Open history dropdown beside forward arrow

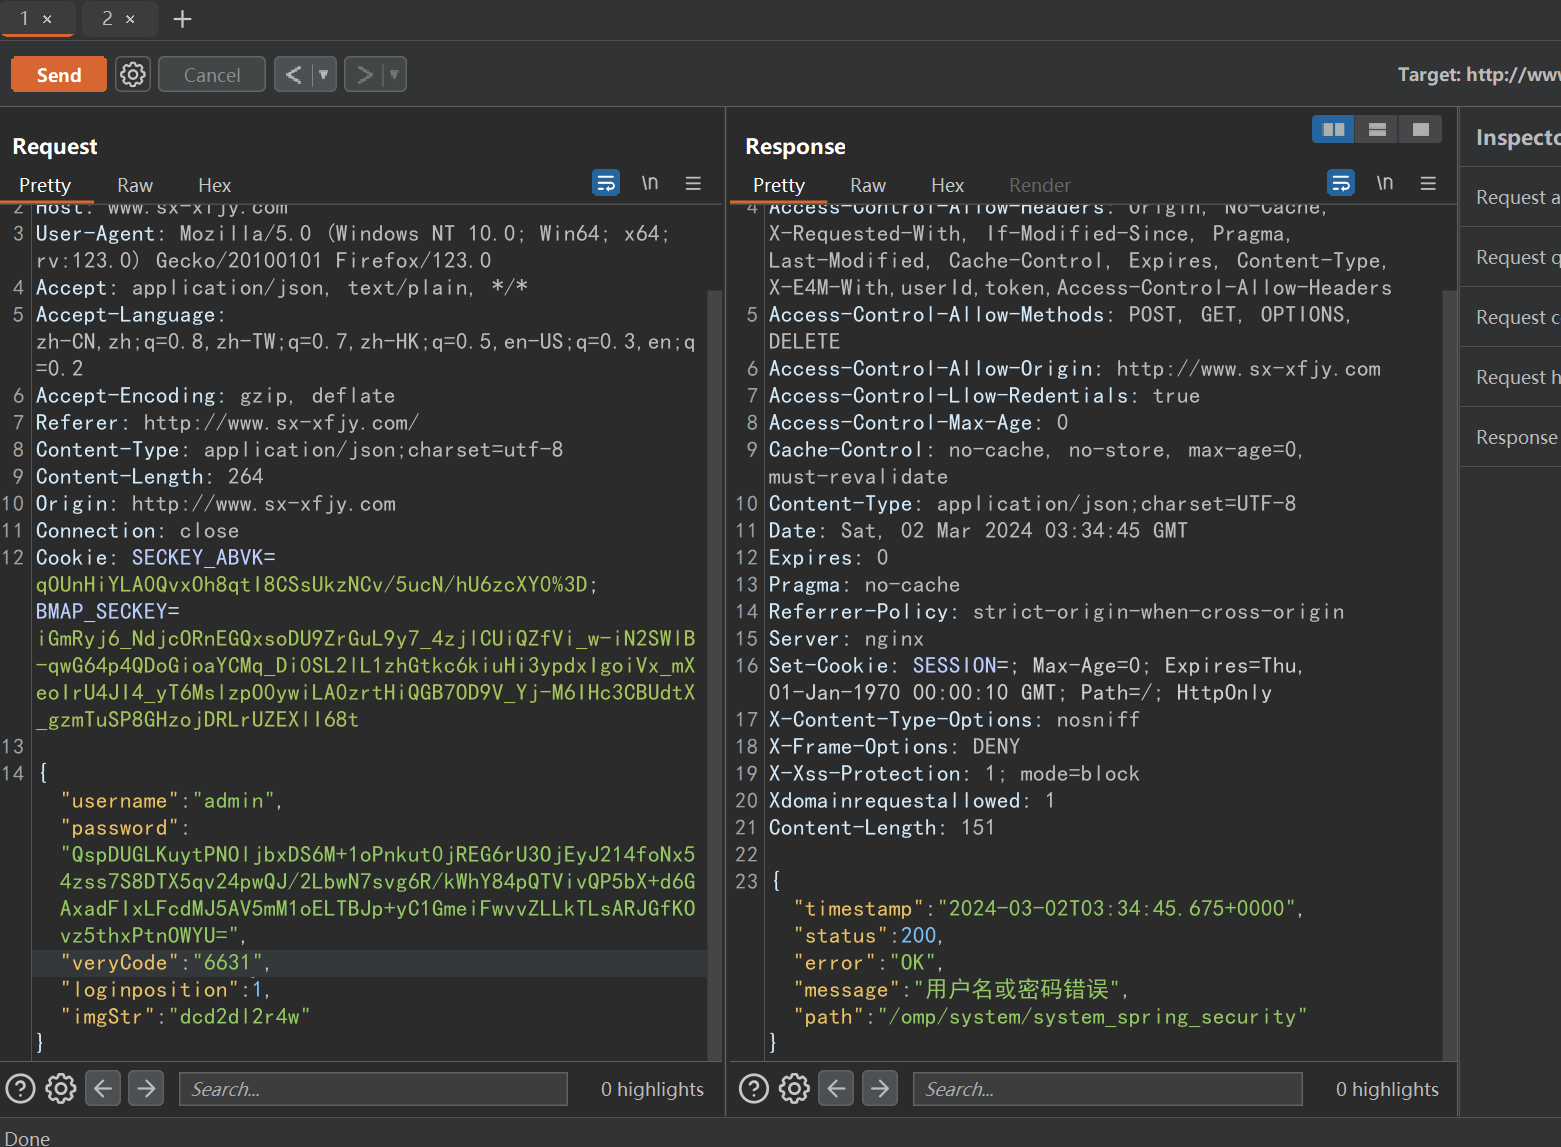395,74
